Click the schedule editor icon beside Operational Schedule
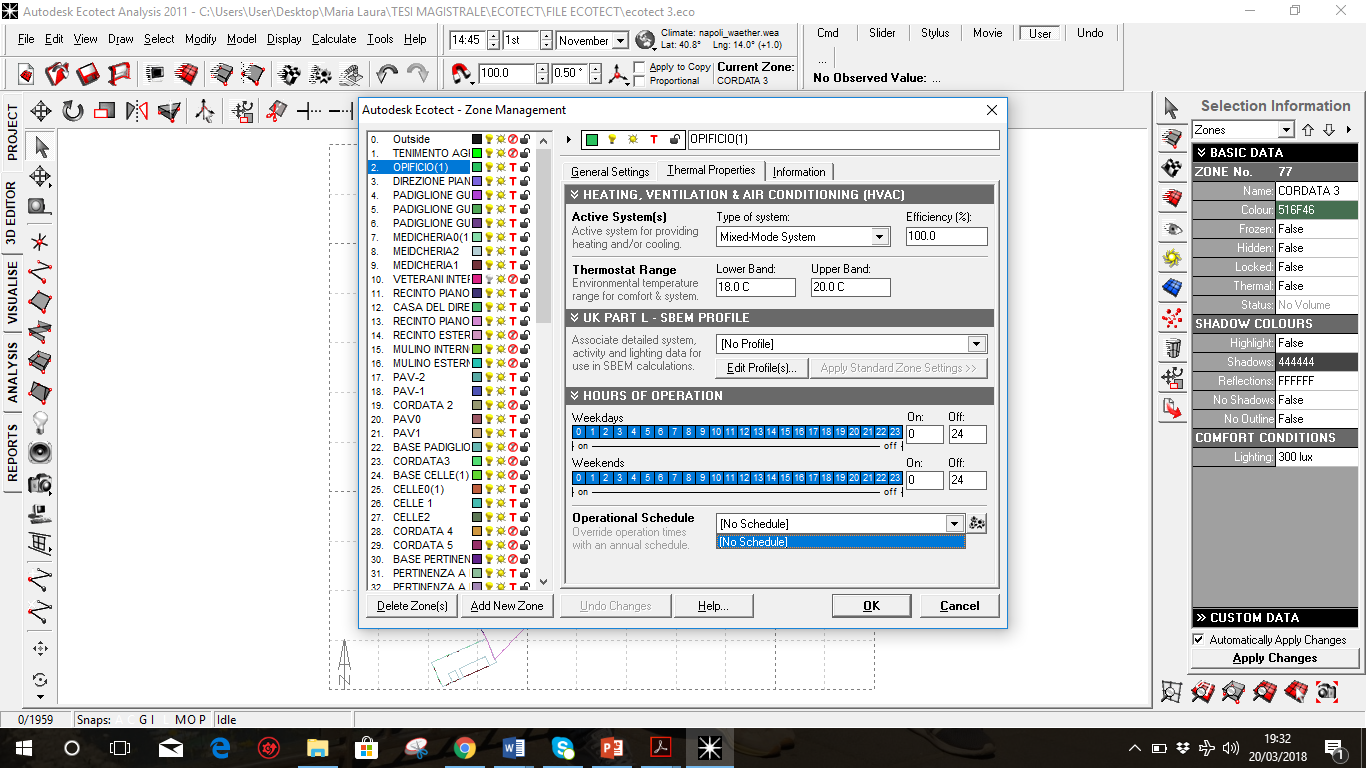Image resolution: width=1366 pixels, height=768 pixels. (977, 524)
